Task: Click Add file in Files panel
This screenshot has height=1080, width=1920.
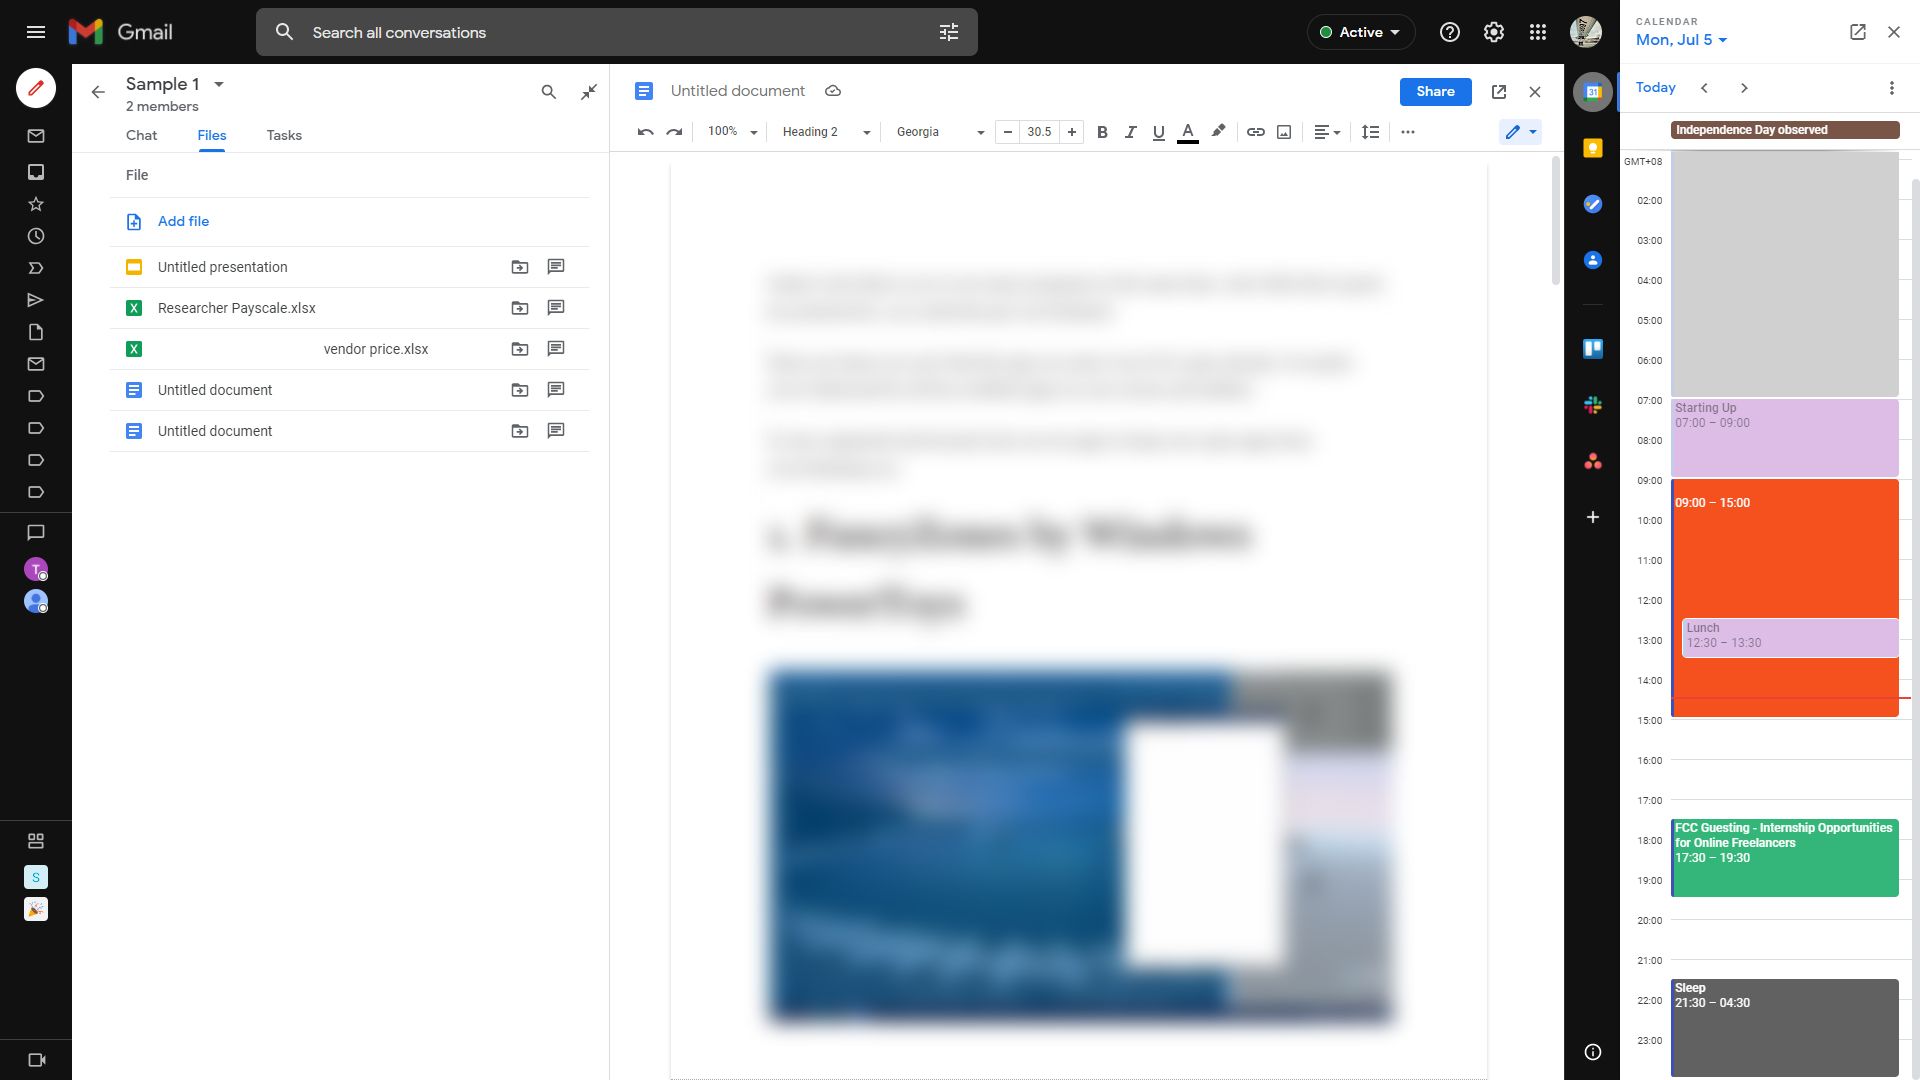Action: point(182,220)
